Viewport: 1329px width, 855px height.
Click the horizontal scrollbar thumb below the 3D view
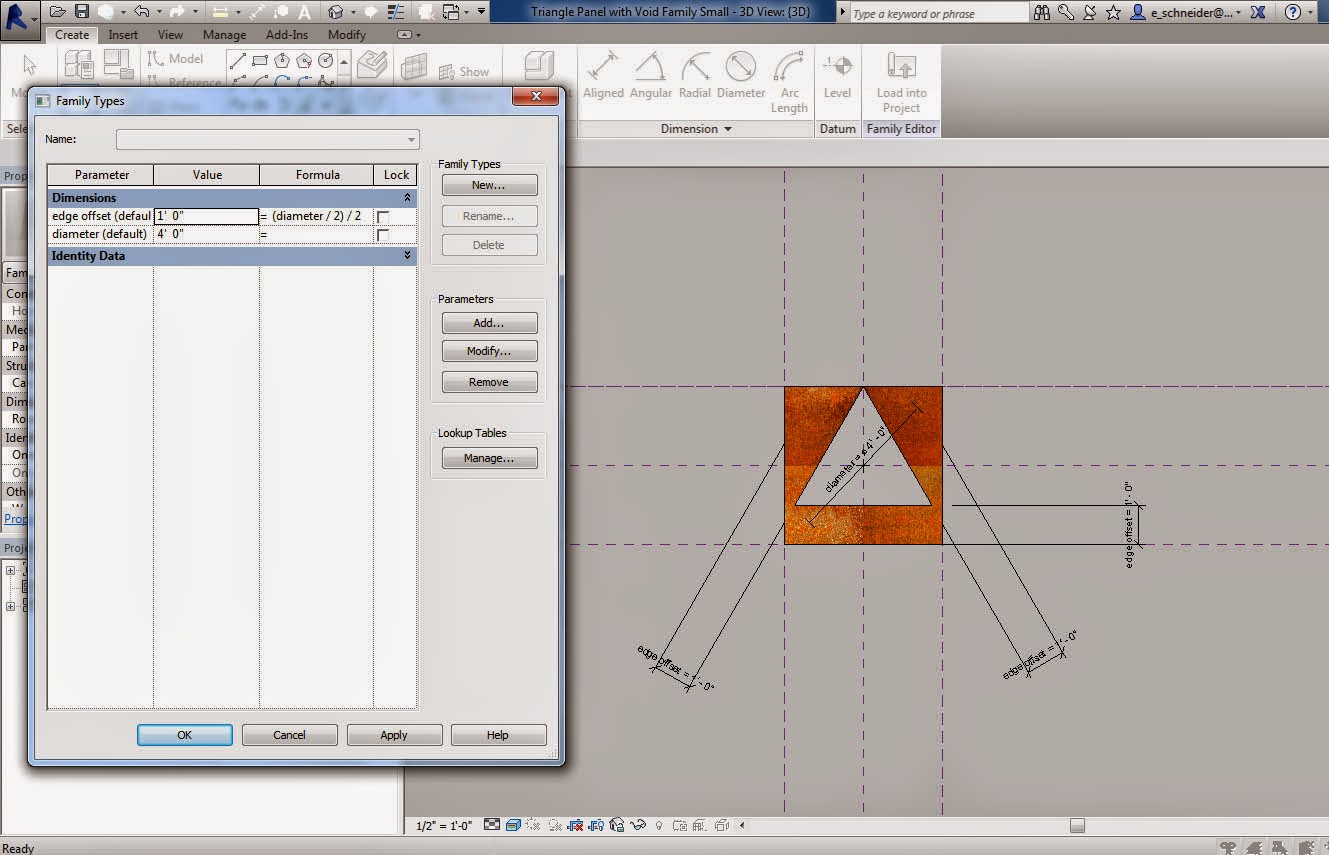click(x=1077, y=826)
